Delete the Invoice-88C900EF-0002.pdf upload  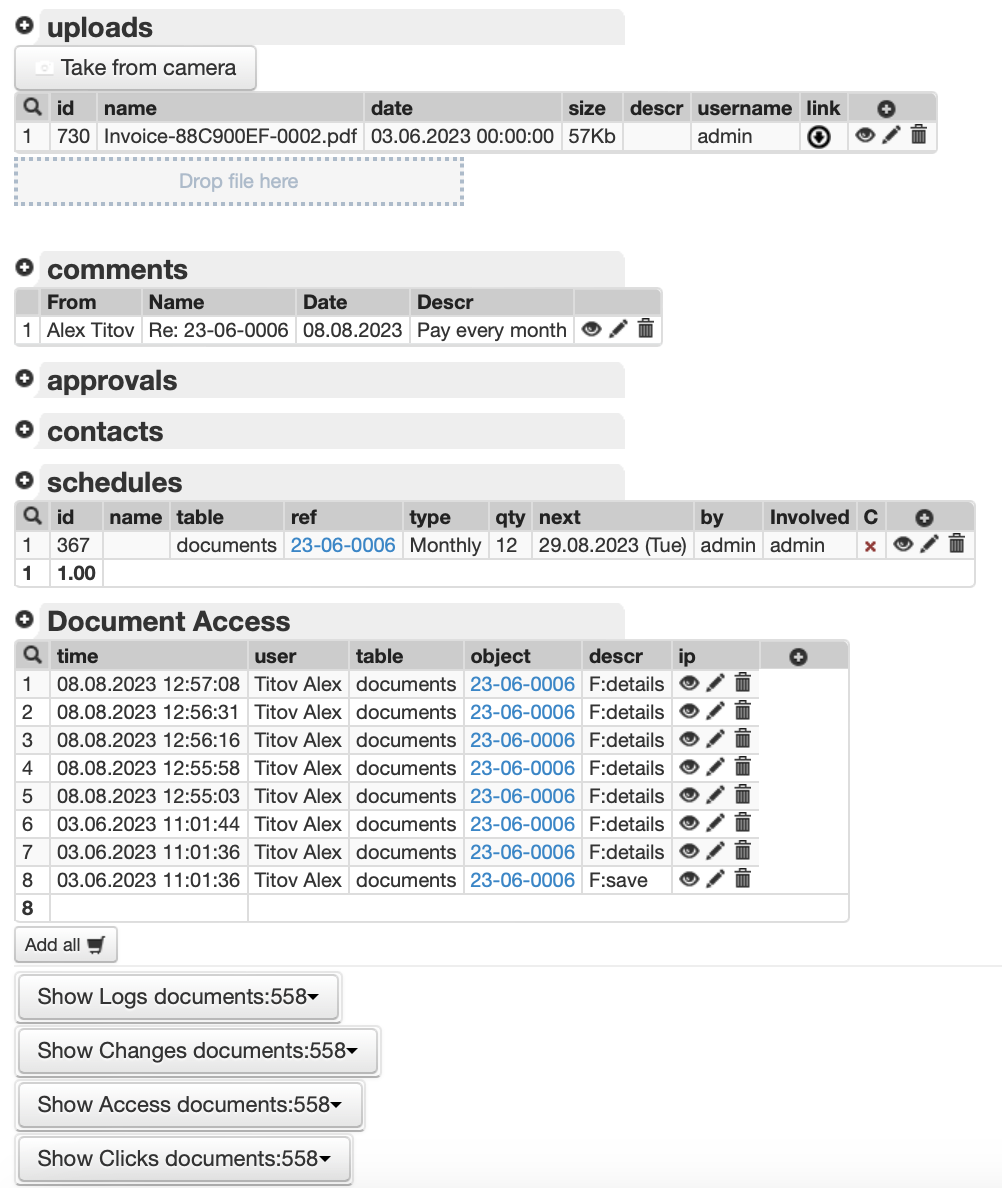tap(919, 136)
